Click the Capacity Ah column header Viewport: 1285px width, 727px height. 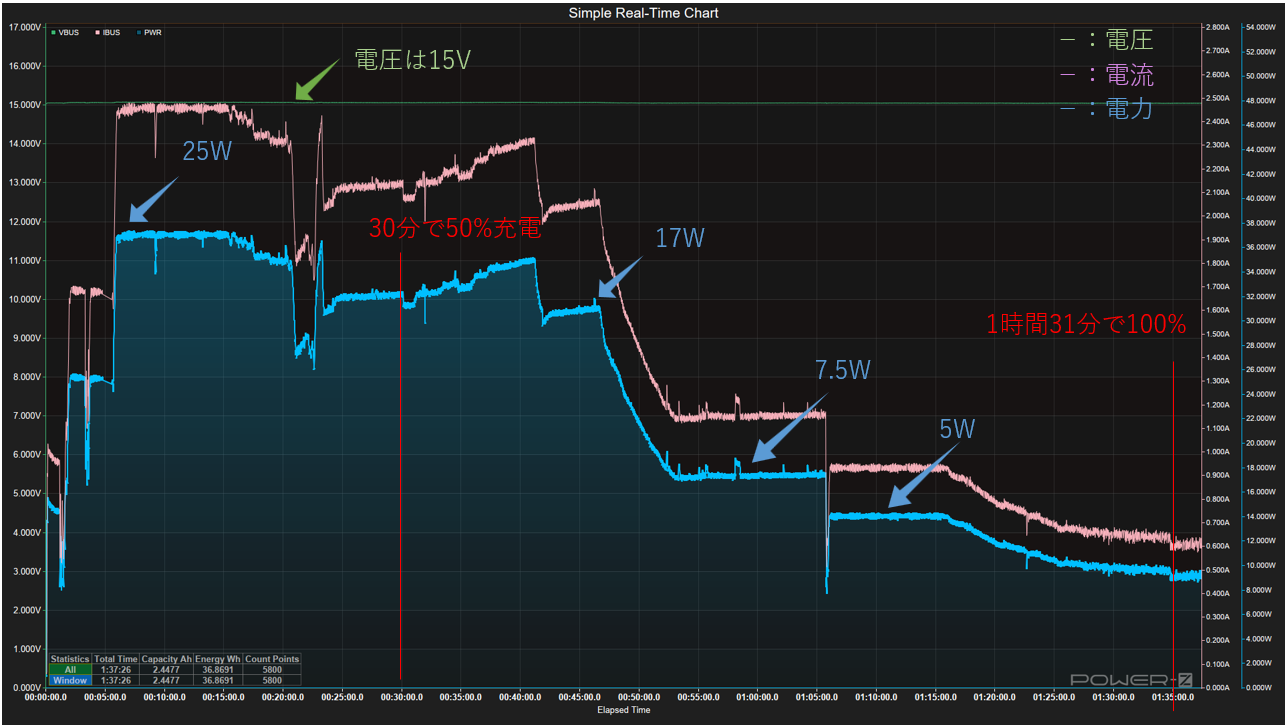tap(166, 660)
